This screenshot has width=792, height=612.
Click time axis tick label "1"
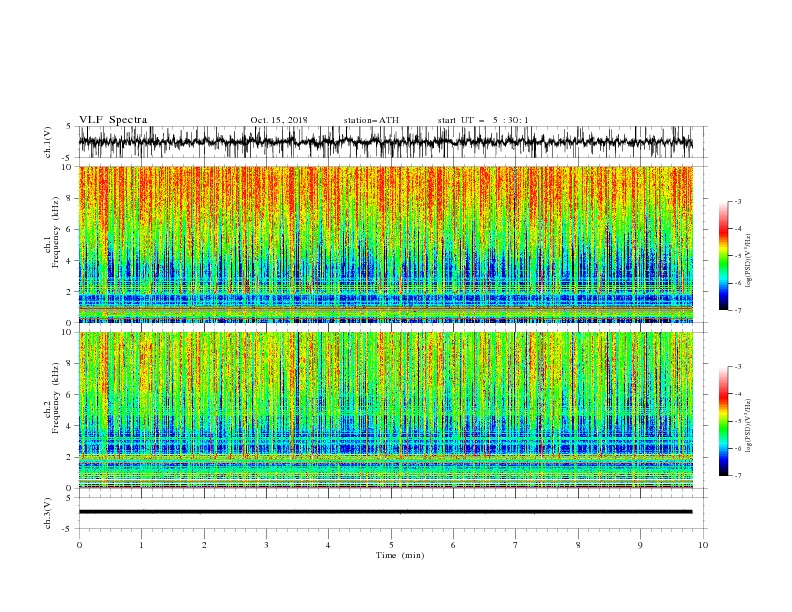(142, 545)
